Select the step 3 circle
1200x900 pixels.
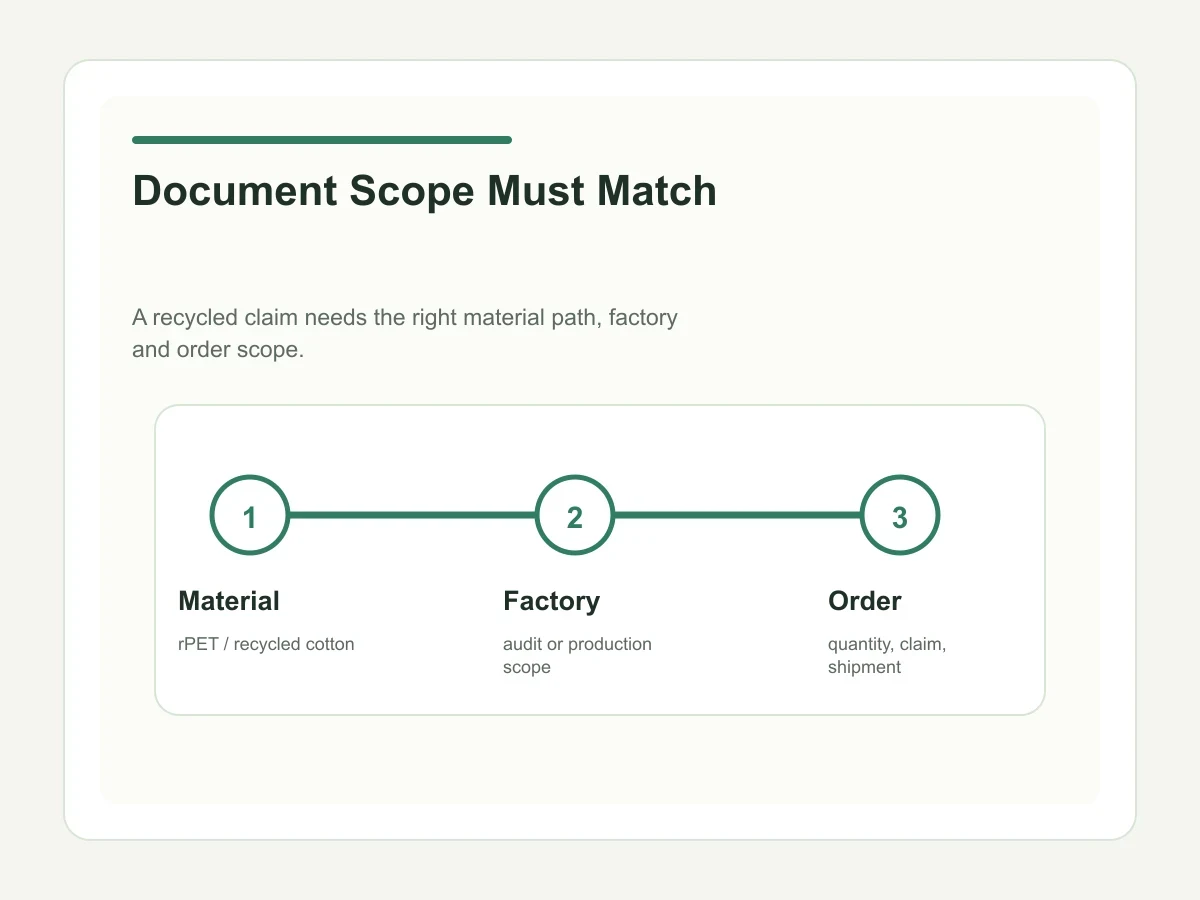(x=900, y=515)
